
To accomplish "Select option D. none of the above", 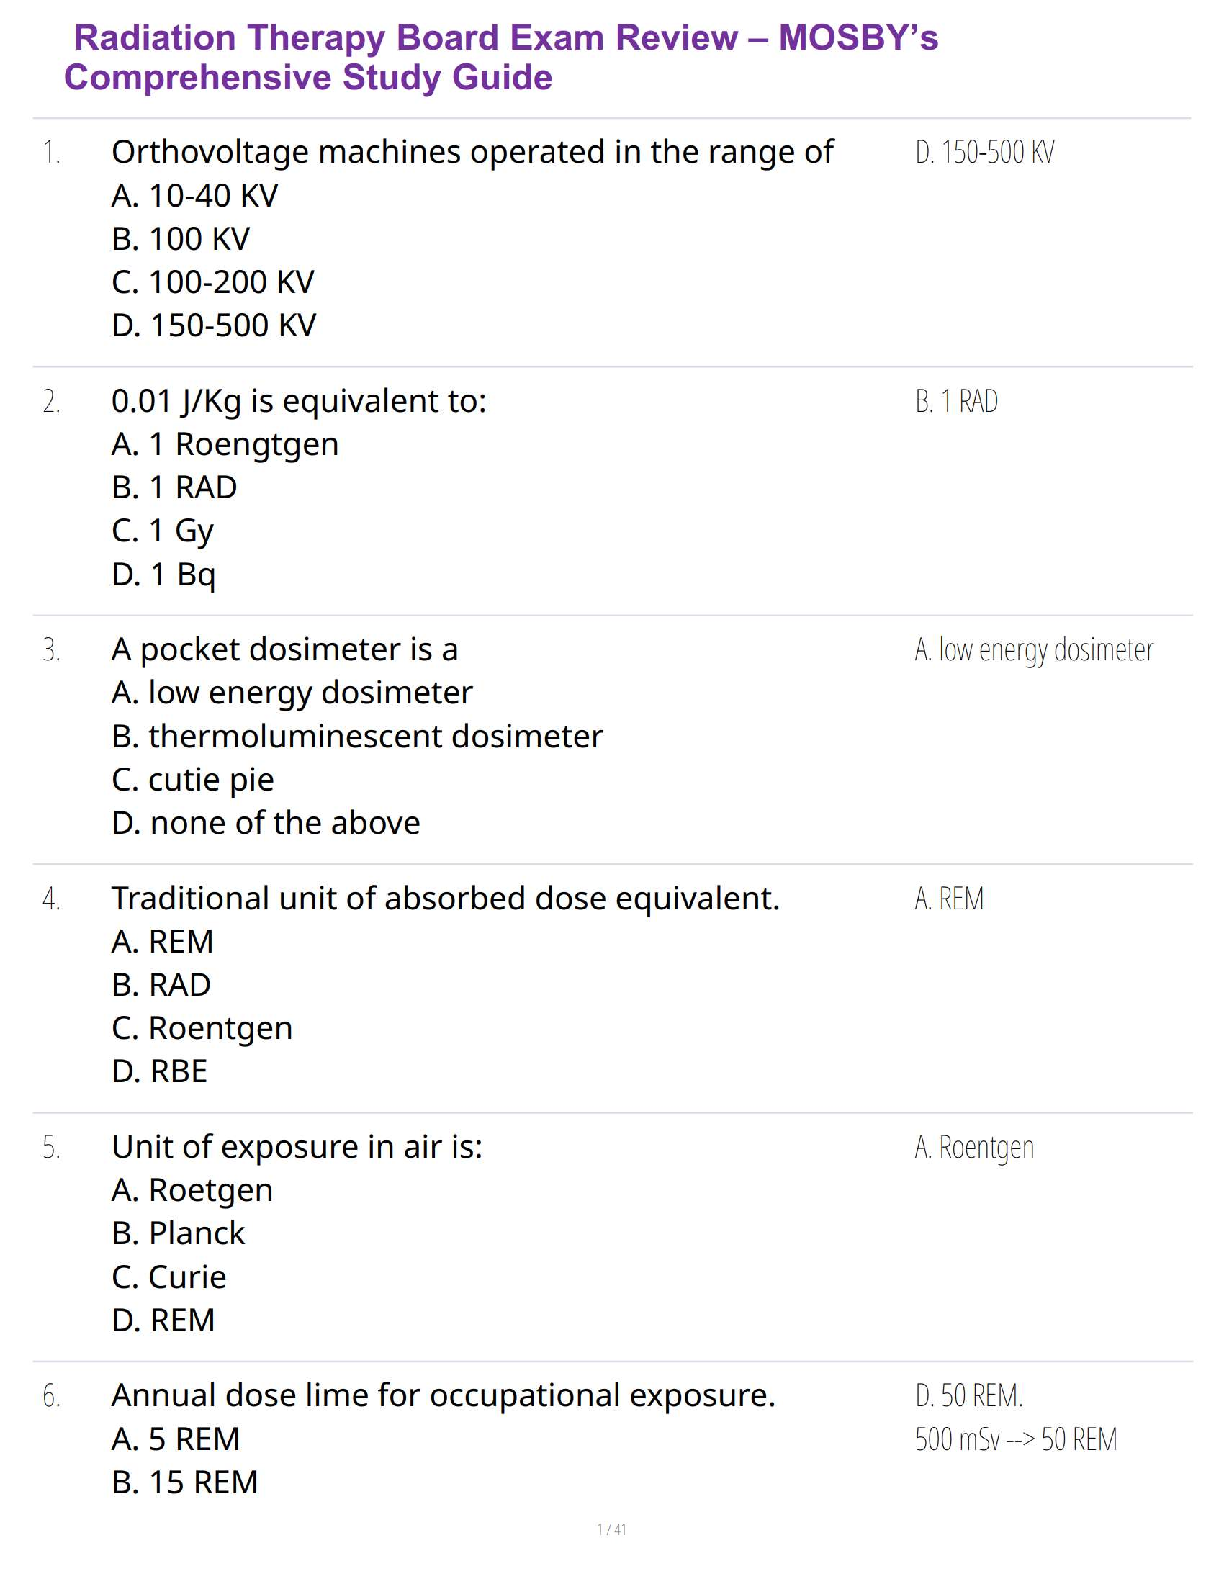I will pyautogui.click(x=266, y=823).
